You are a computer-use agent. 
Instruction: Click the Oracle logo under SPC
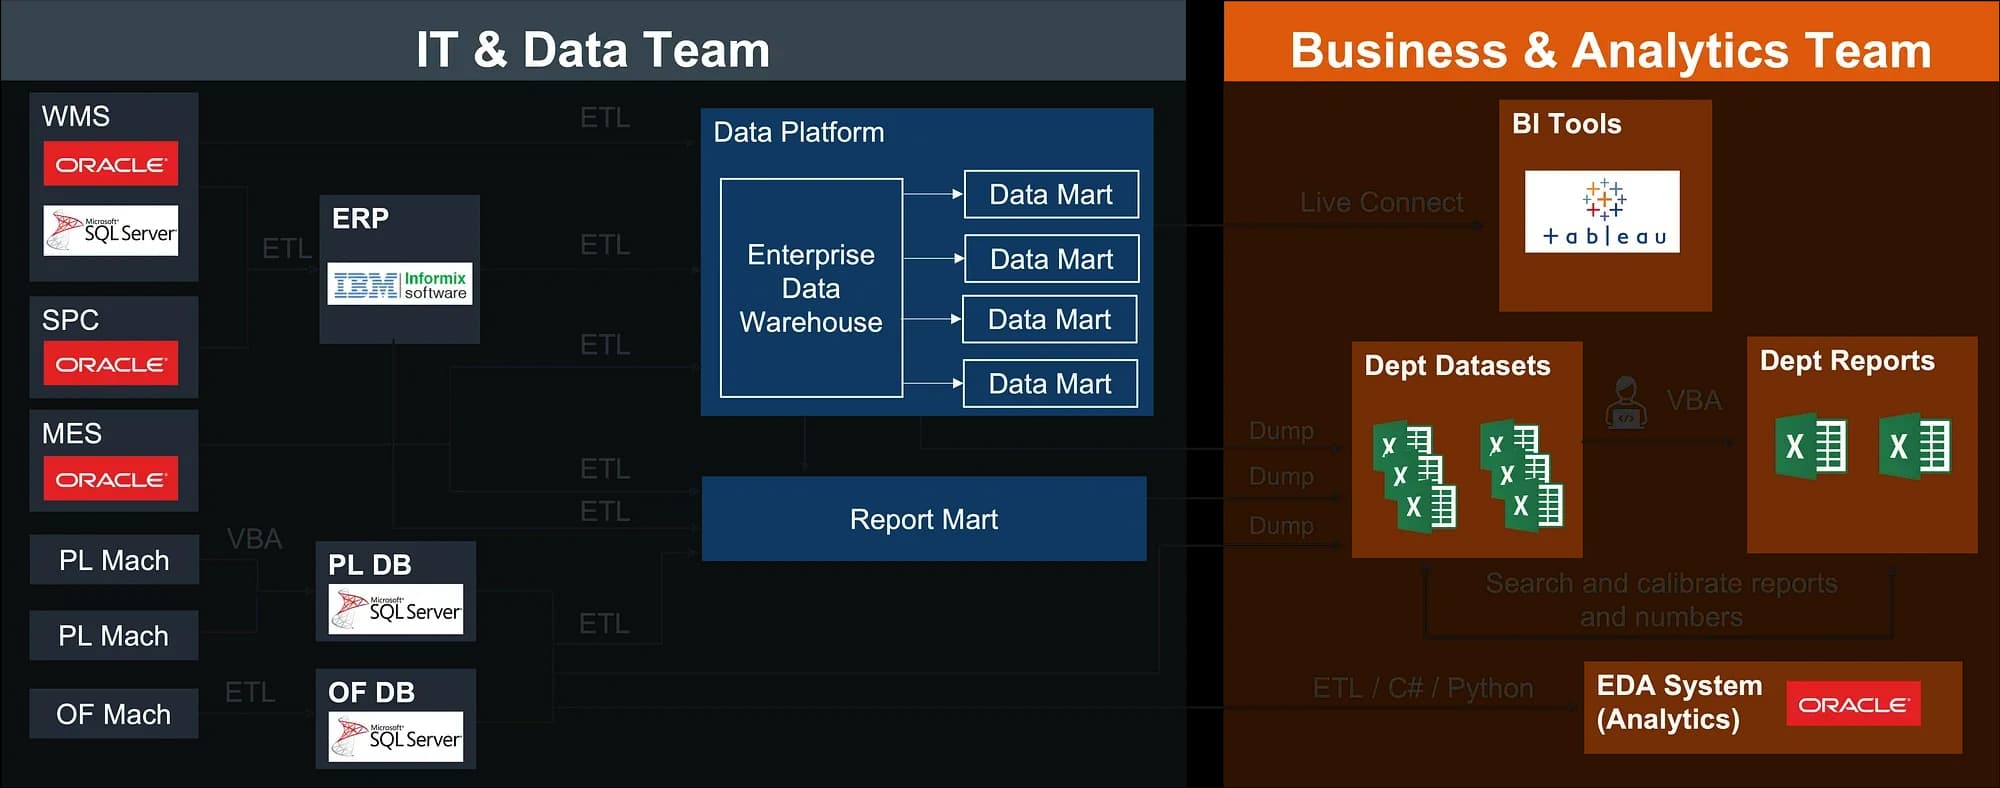[x=110, y=364]
